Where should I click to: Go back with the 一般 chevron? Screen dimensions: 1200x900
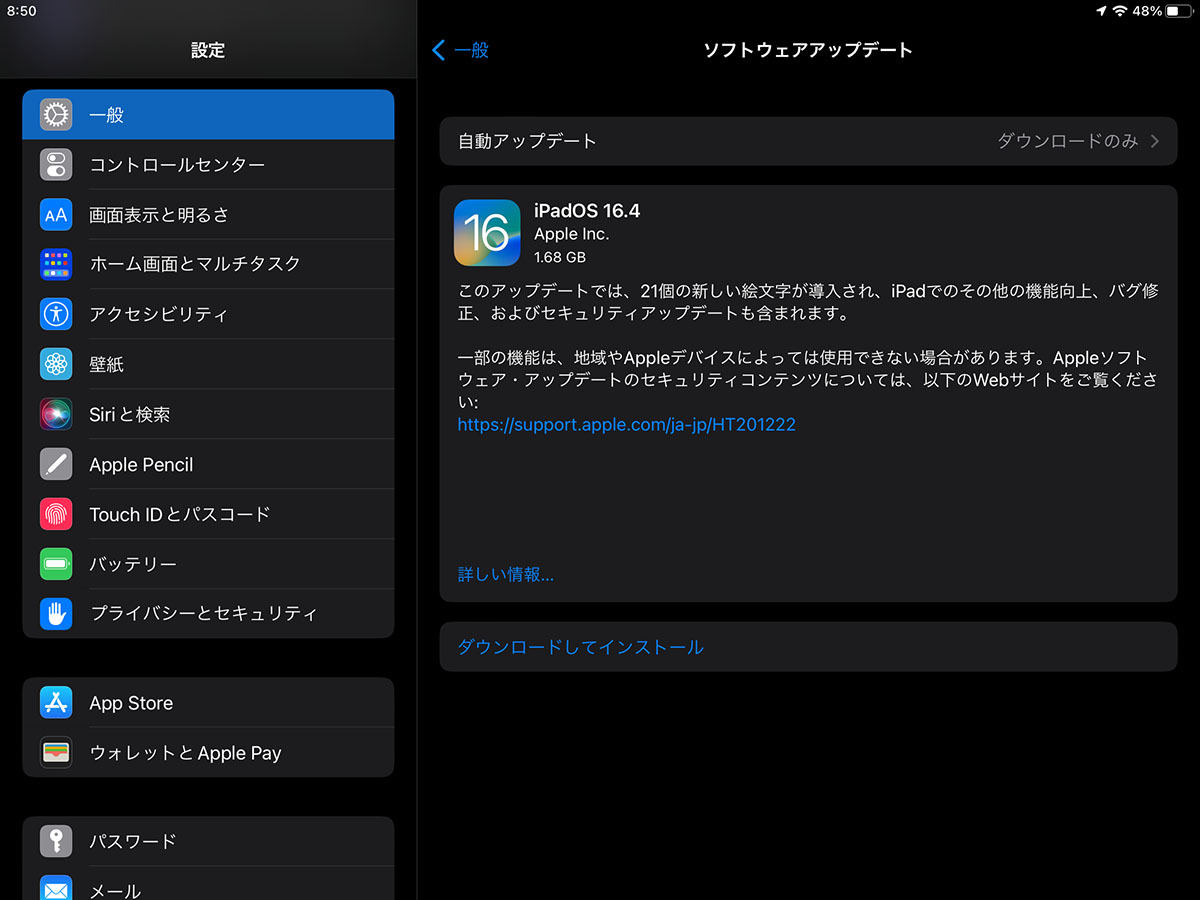(460, 50)
